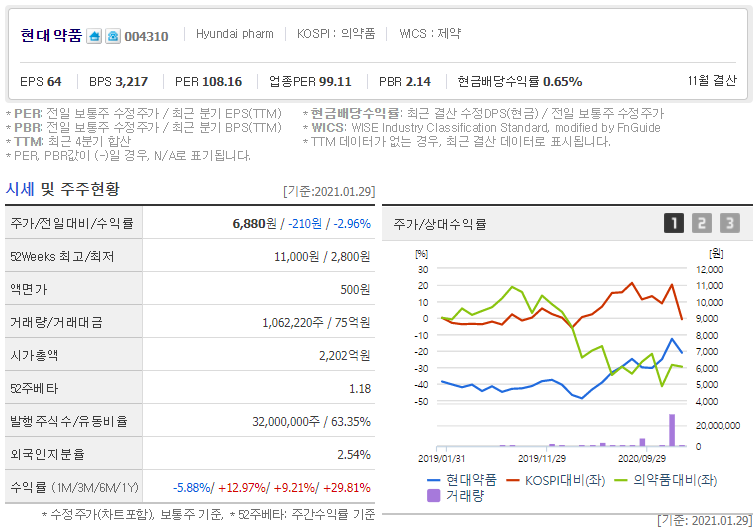Click the telephone icon beside stock code 004310
The width and height of the screenshot is (754, 529).
click(113, 36)
